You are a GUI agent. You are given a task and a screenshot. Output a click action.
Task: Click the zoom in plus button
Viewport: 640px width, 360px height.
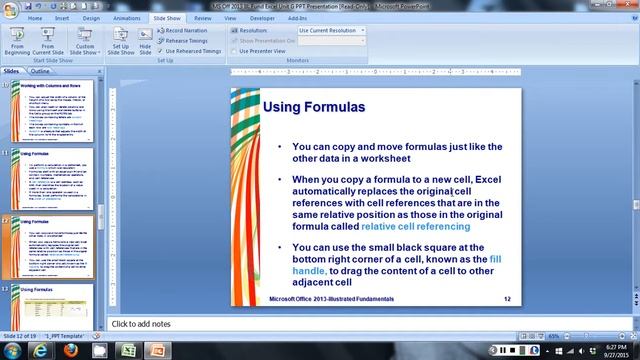[x=622, y=336]
